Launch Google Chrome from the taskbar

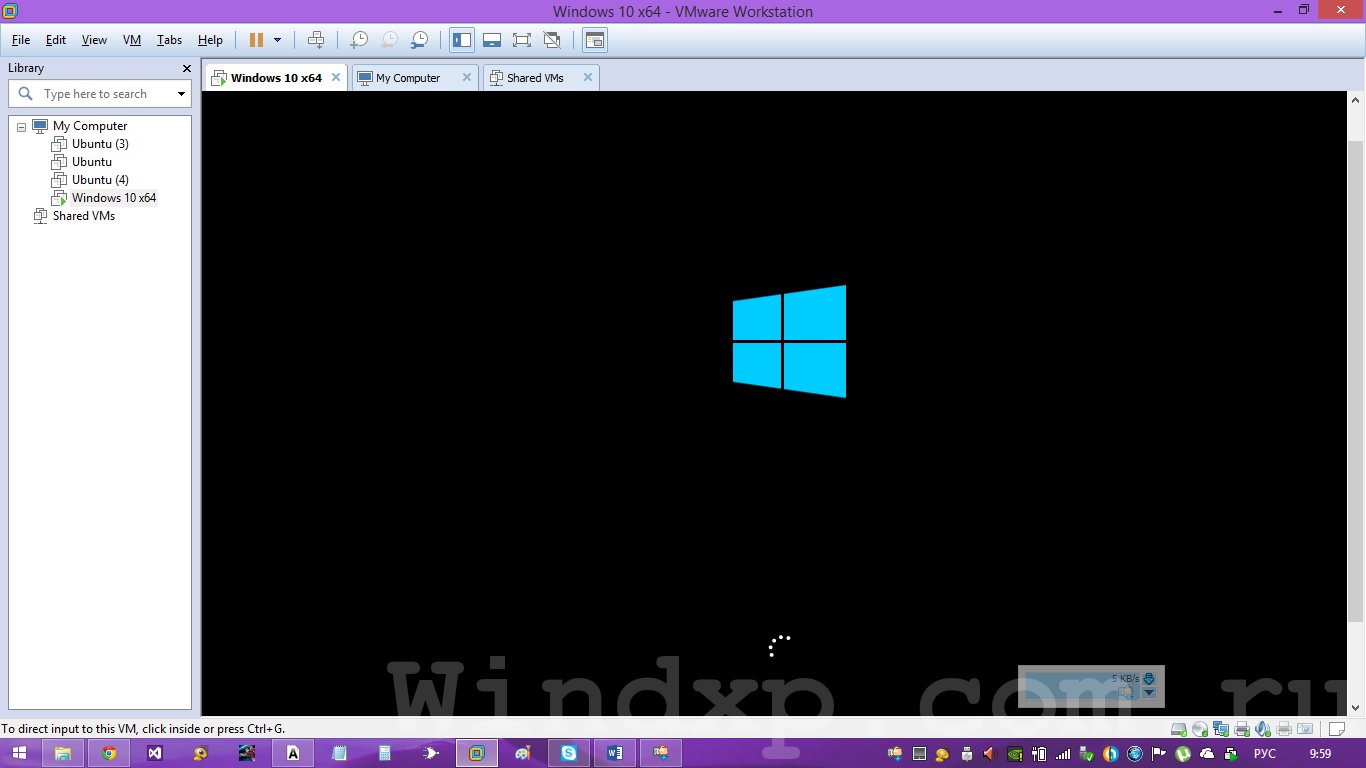point(109,753)
